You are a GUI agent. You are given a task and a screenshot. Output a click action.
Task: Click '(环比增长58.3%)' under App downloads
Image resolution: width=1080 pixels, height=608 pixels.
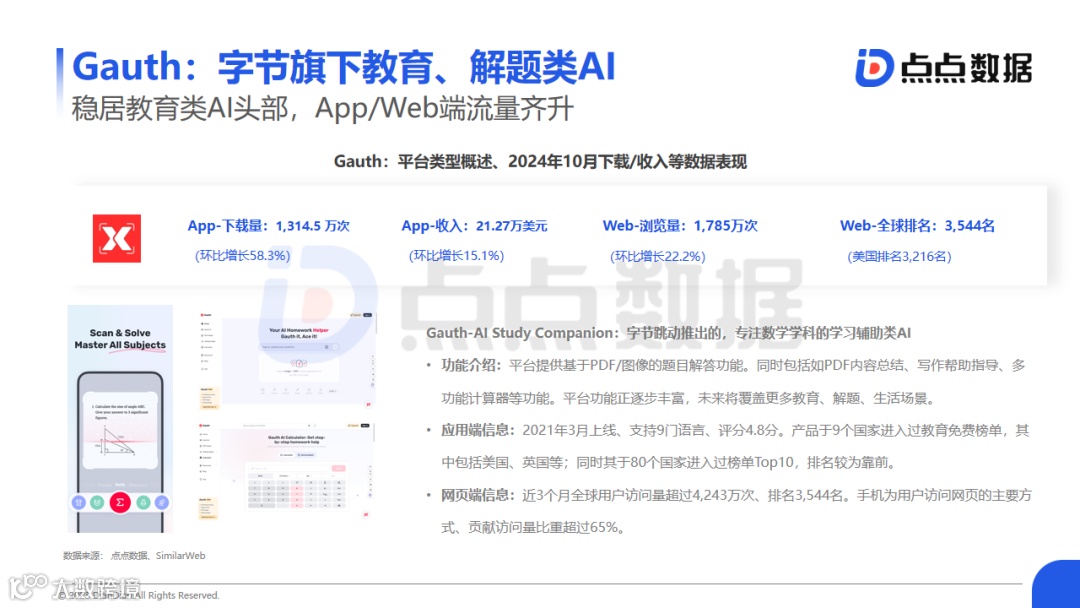pyautogui.click(x=242, y=255)
